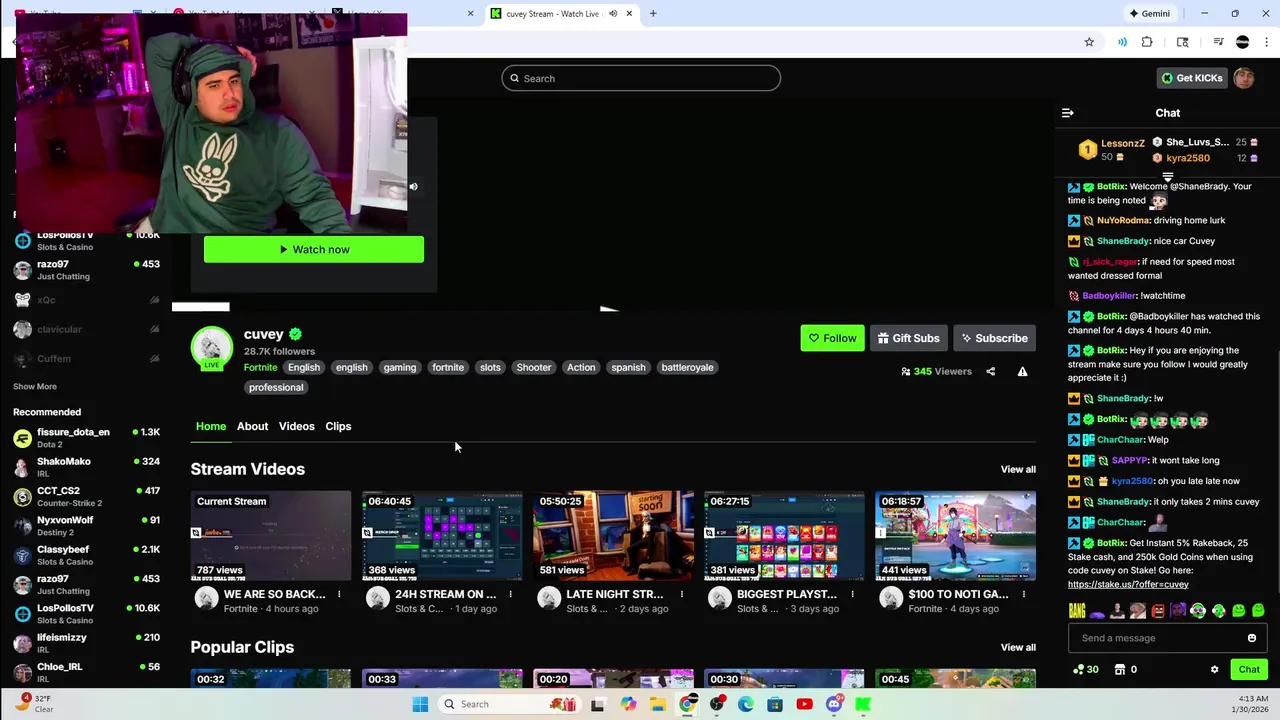1280x720 pixels.
Task: Open the 05:50:25 late night stream thumbnail
Action: coord(613,536)
